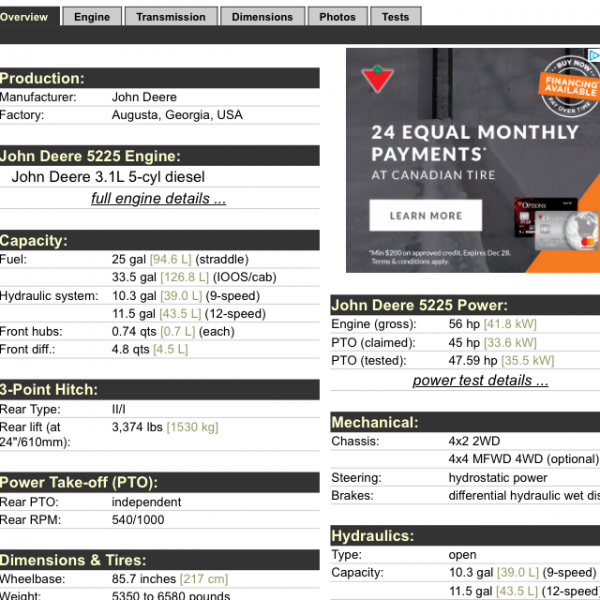600x600 pixels.
Task: Click the Rear PTO value 'independent'
Action: pyautogui.click(x=147, y=502)
